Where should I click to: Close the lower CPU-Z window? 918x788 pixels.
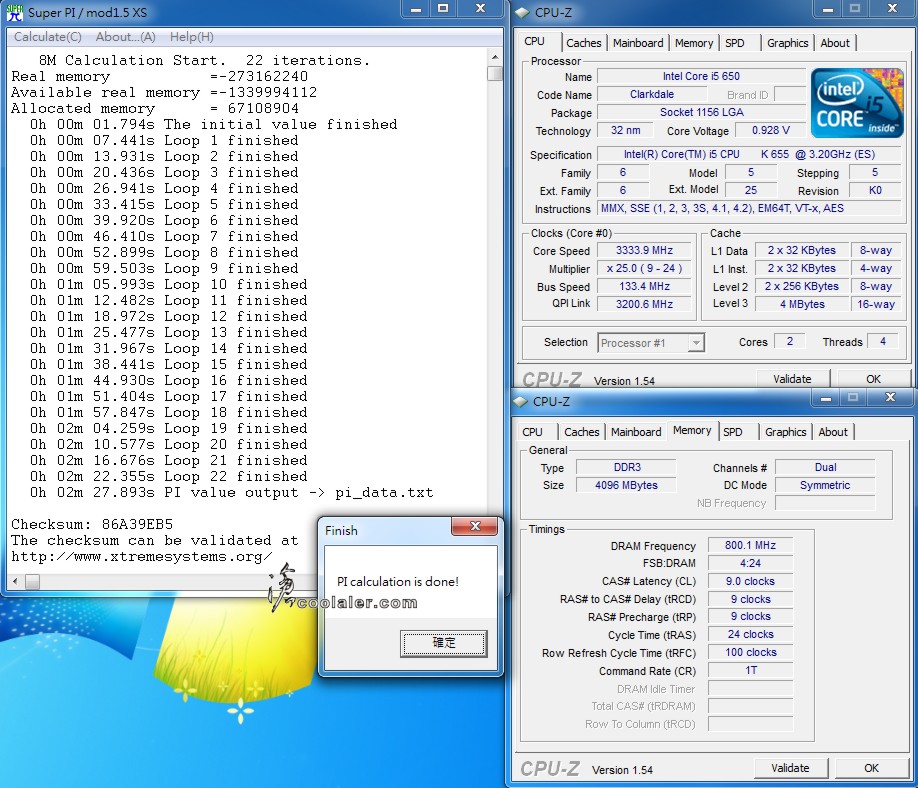click(890, 398)
